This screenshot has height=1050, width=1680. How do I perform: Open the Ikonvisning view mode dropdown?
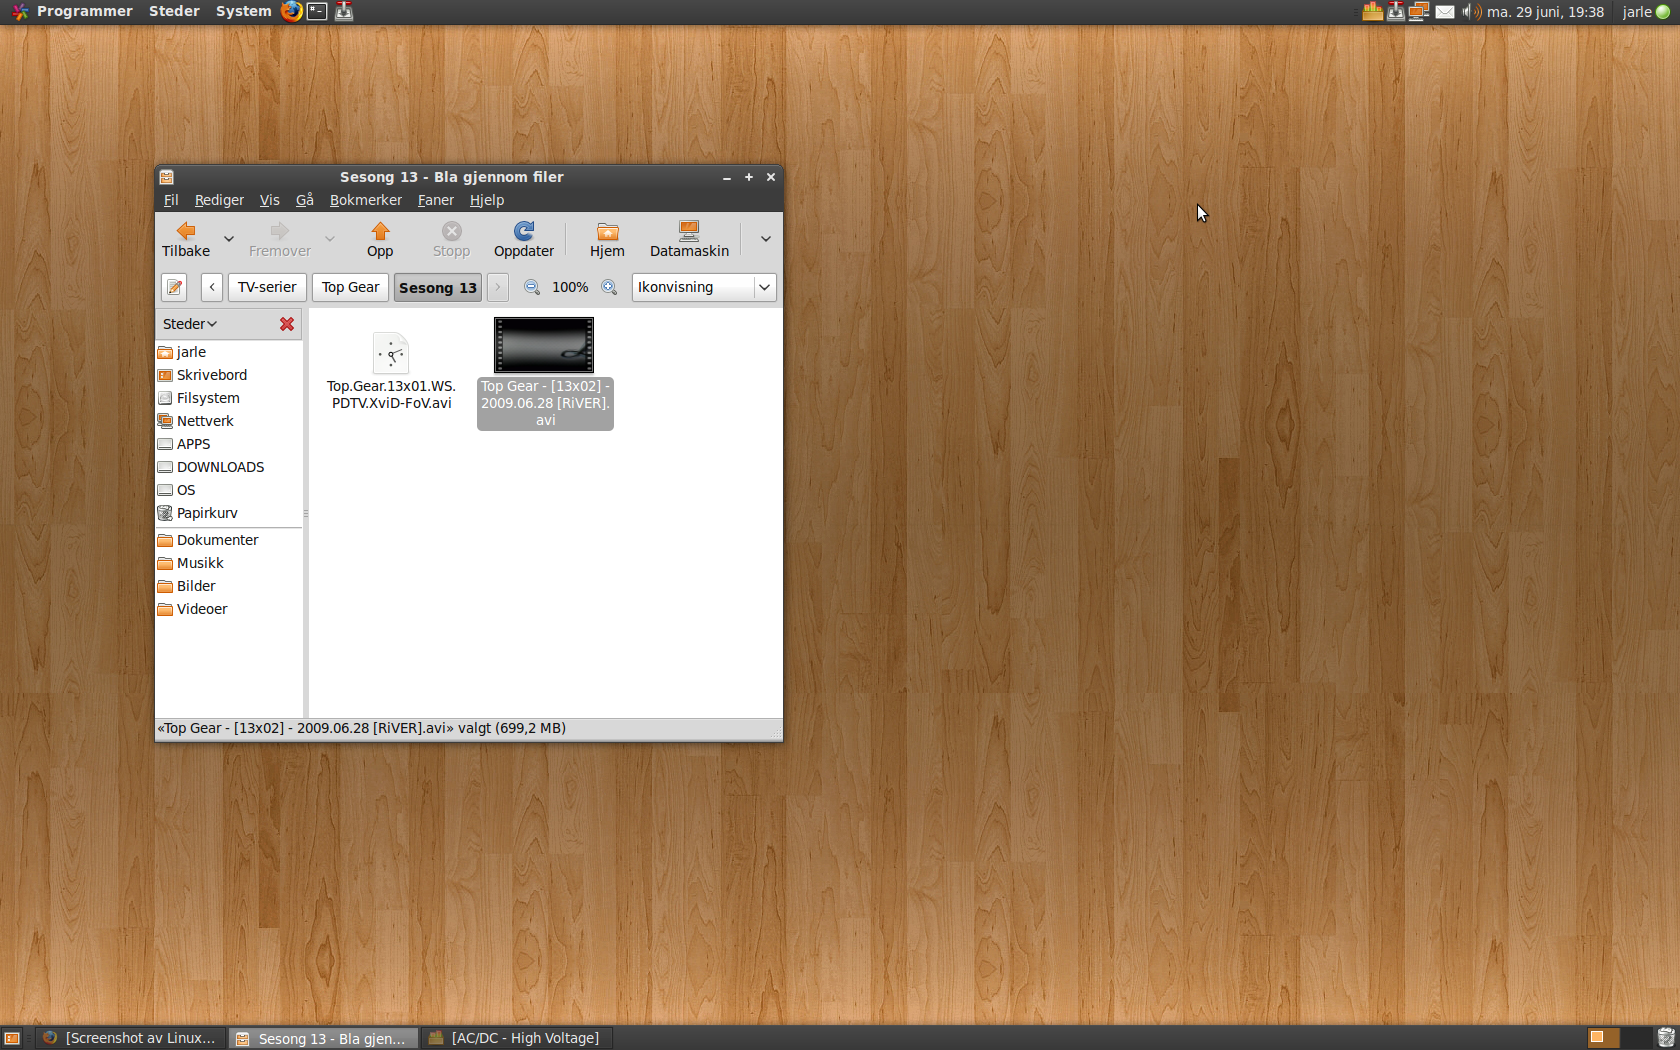(x=704, y=288)
